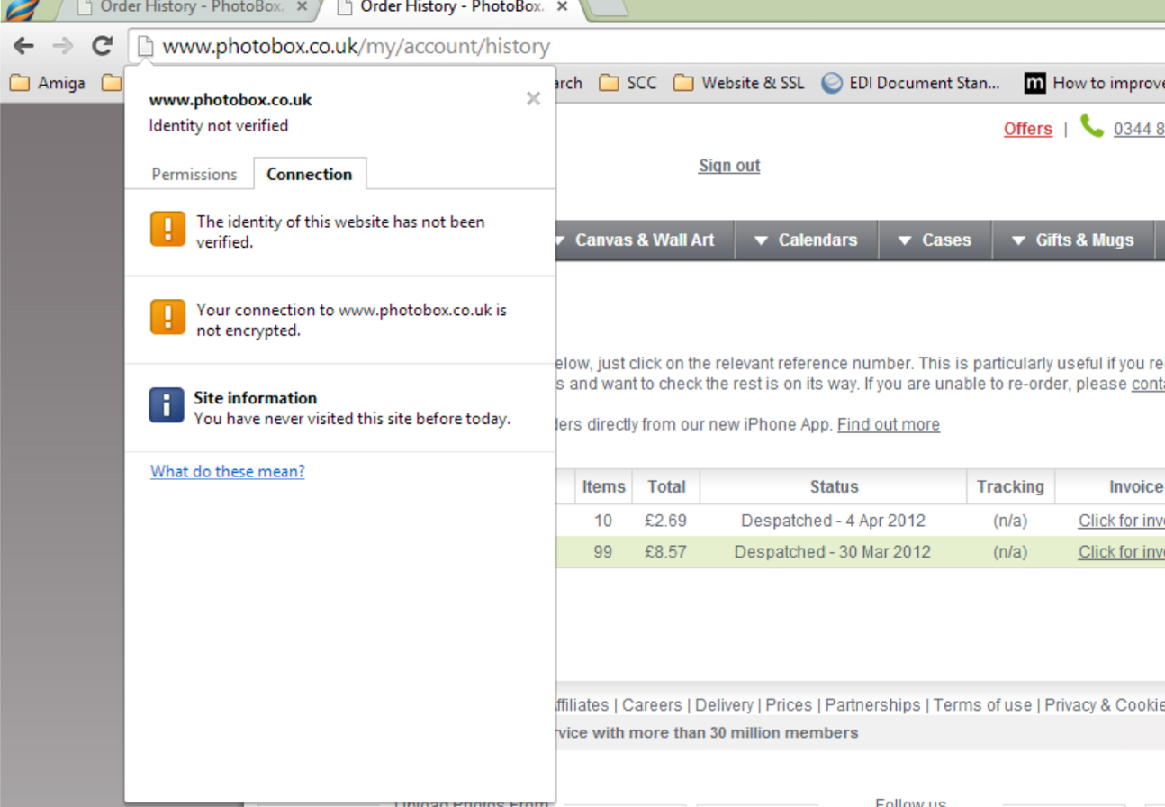Expand the Cases dropdown menu
This screenshot has width=1165, height=807.
click(935, 240)
